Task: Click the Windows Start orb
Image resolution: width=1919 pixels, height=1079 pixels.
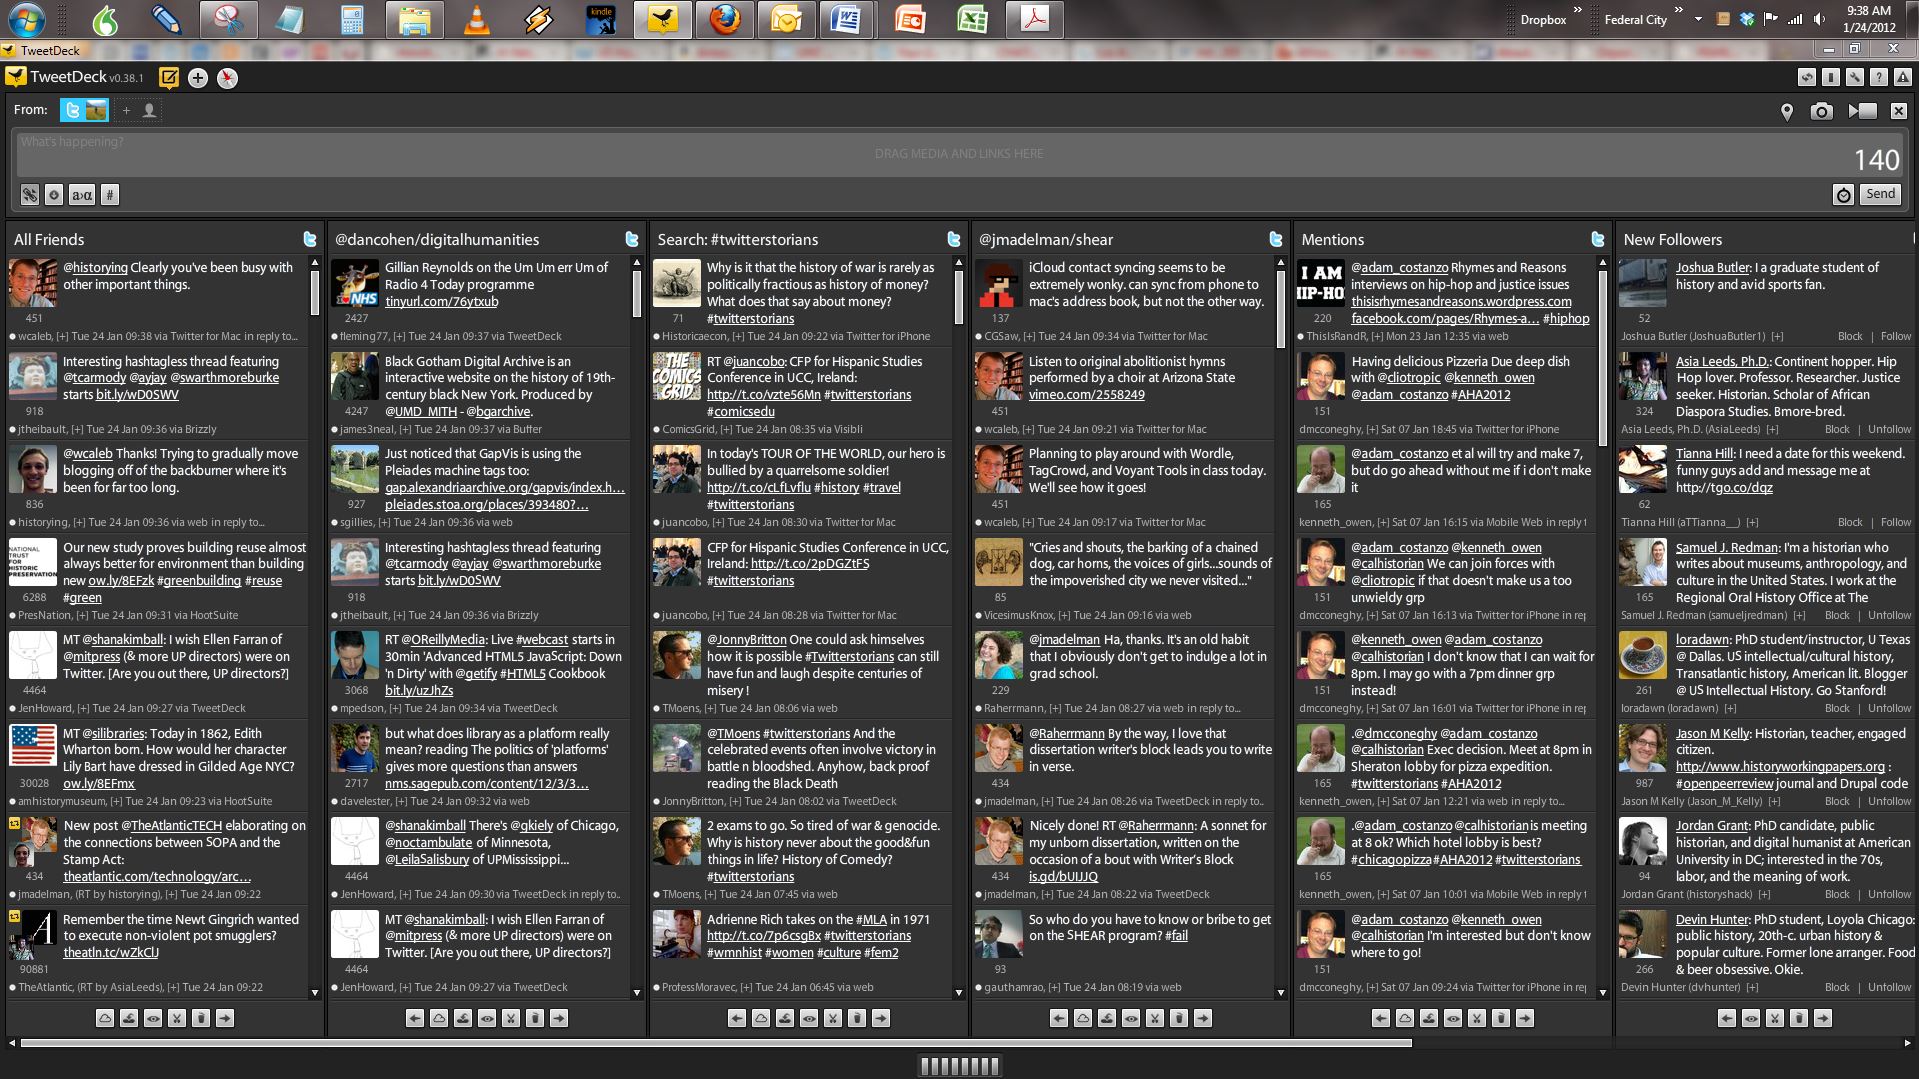Action: pos(25,19)
